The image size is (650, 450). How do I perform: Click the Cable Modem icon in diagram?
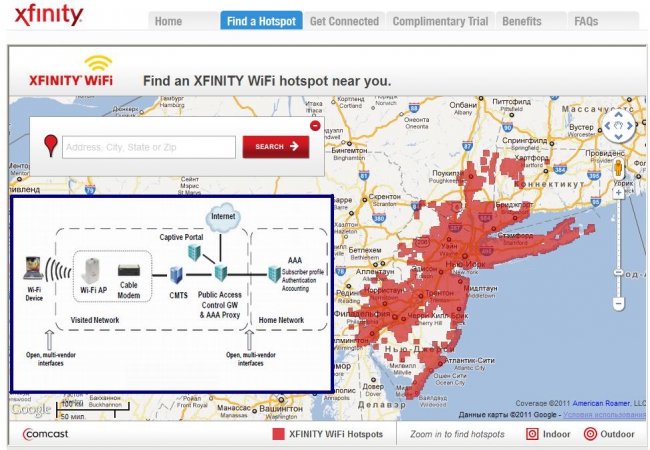(129, 271)
